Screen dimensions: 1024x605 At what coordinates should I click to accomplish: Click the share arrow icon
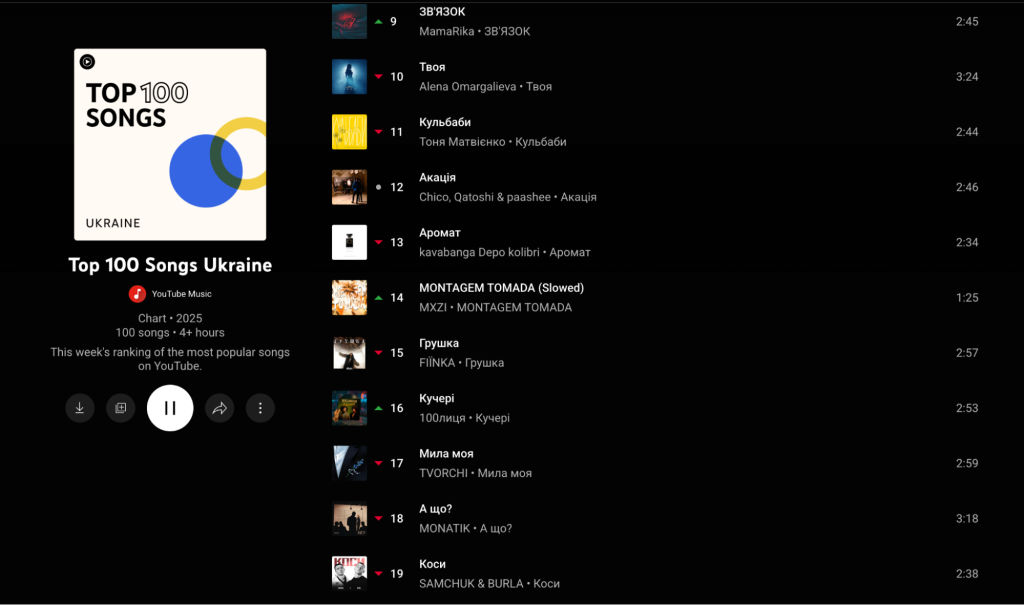tap(219, 408)
